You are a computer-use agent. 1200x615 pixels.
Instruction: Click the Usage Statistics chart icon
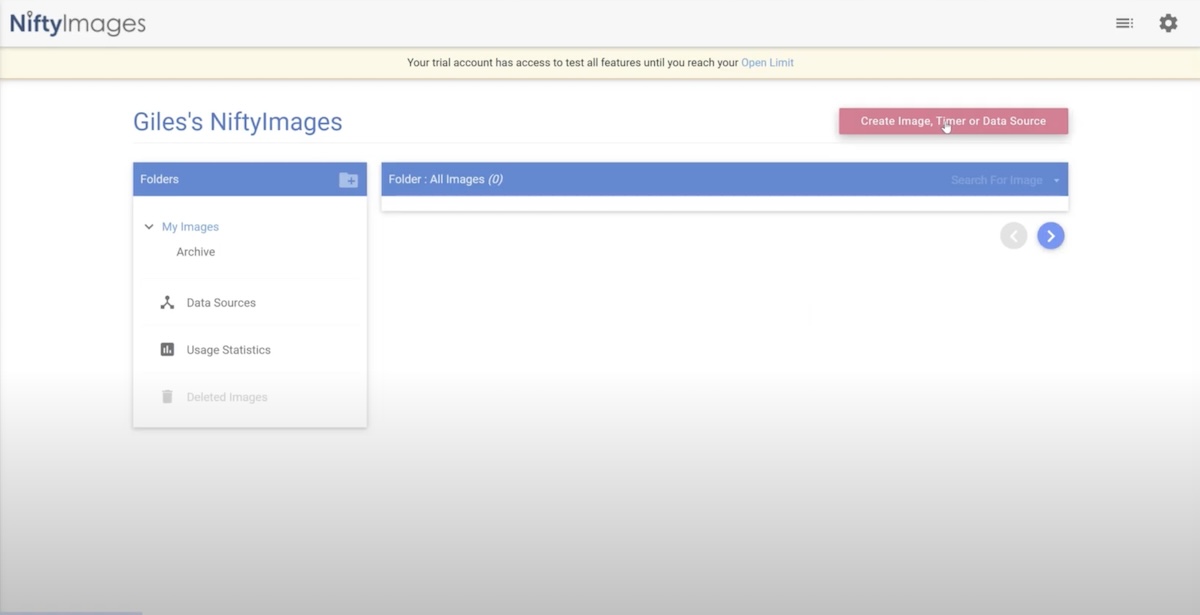pos(167,350)
